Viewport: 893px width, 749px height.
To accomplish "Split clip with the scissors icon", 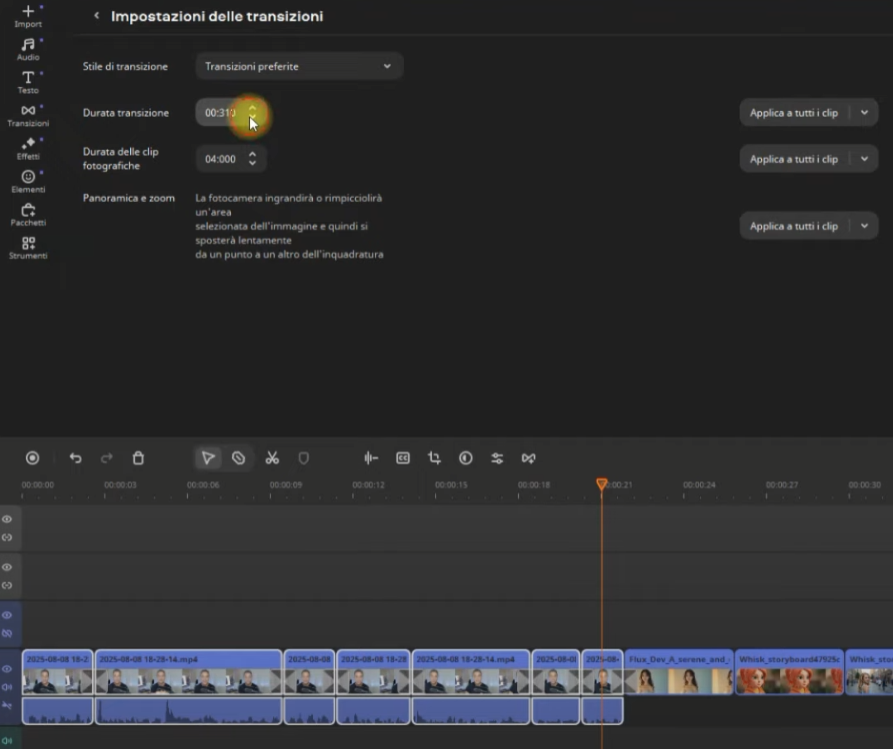I will click(x=272, y=458).
